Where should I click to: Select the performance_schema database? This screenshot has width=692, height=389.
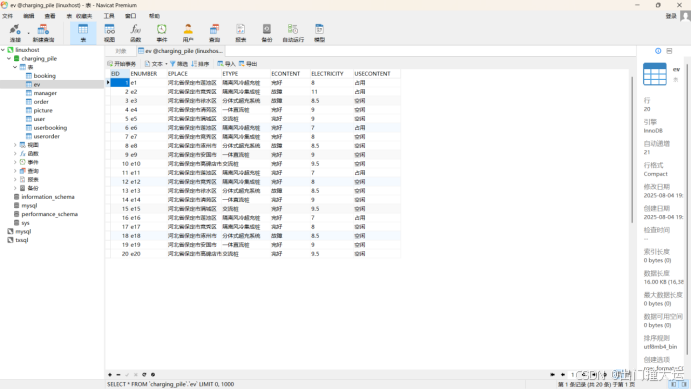click(x=49, y=214)
